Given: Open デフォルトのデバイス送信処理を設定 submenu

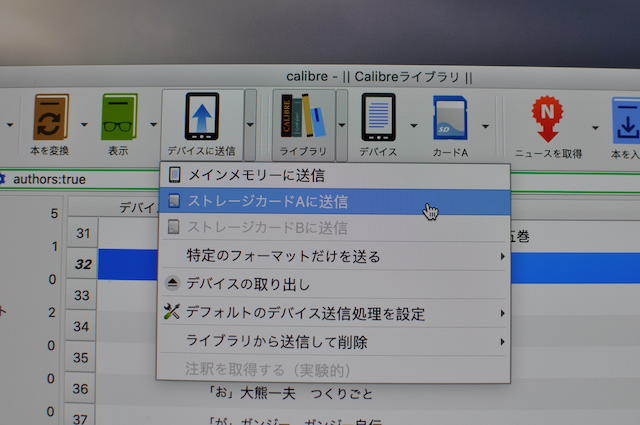Looking at the screenshot, I should click(x=333, y=313).
